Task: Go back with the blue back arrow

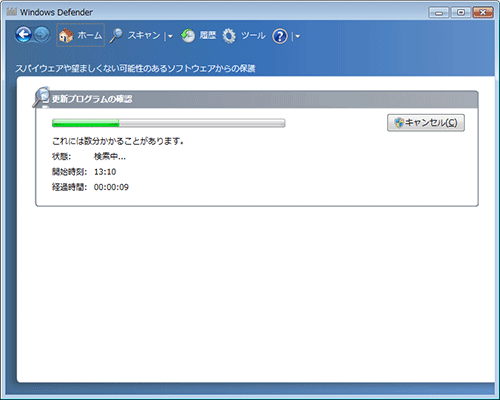Action: click(x=23, y=35)
